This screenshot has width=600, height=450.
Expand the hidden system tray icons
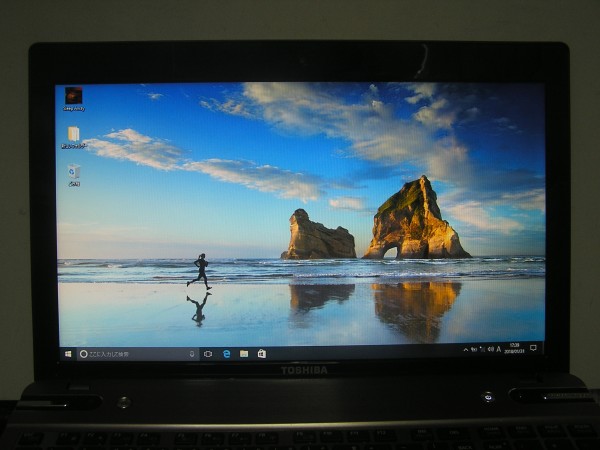(466, 350)
